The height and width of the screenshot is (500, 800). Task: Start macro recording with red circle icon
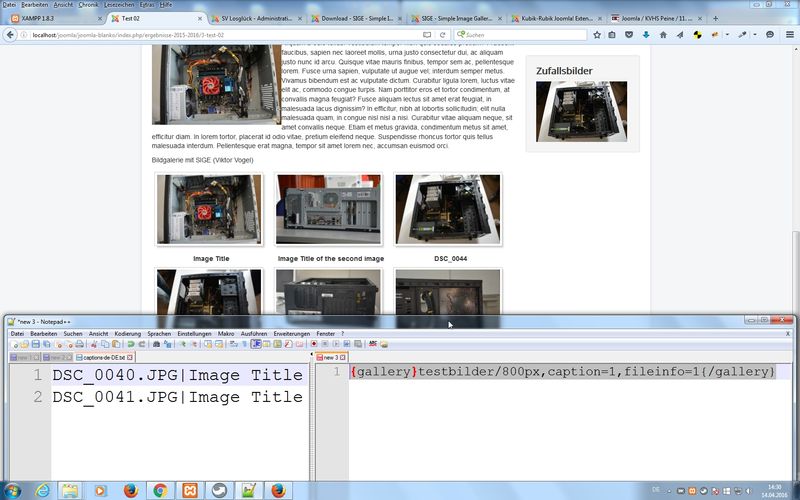(x=314, y=344)
